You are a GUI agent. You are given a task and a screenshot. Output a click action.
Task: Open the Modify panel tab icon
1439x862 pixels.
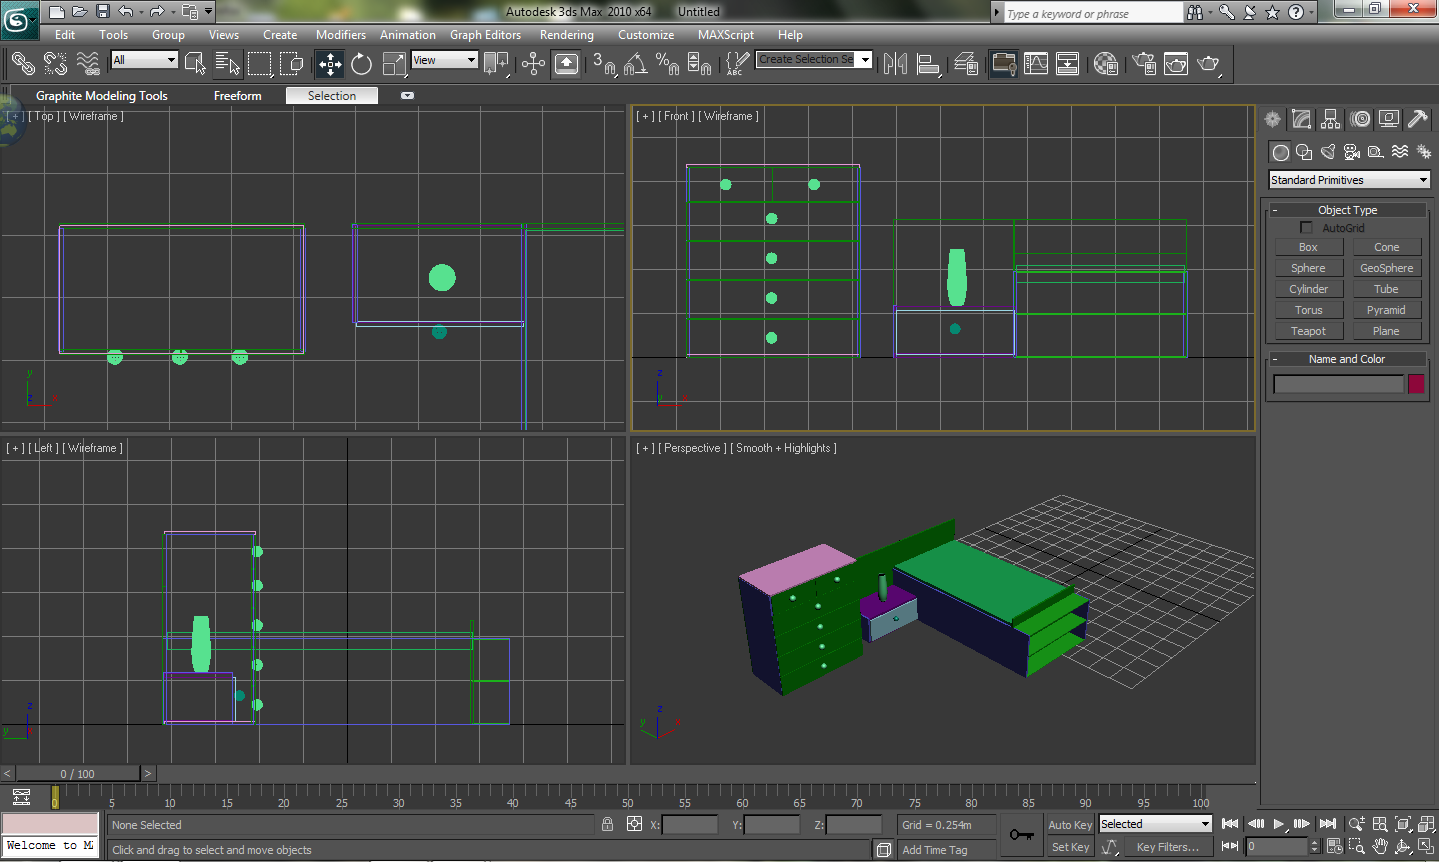1301,119
